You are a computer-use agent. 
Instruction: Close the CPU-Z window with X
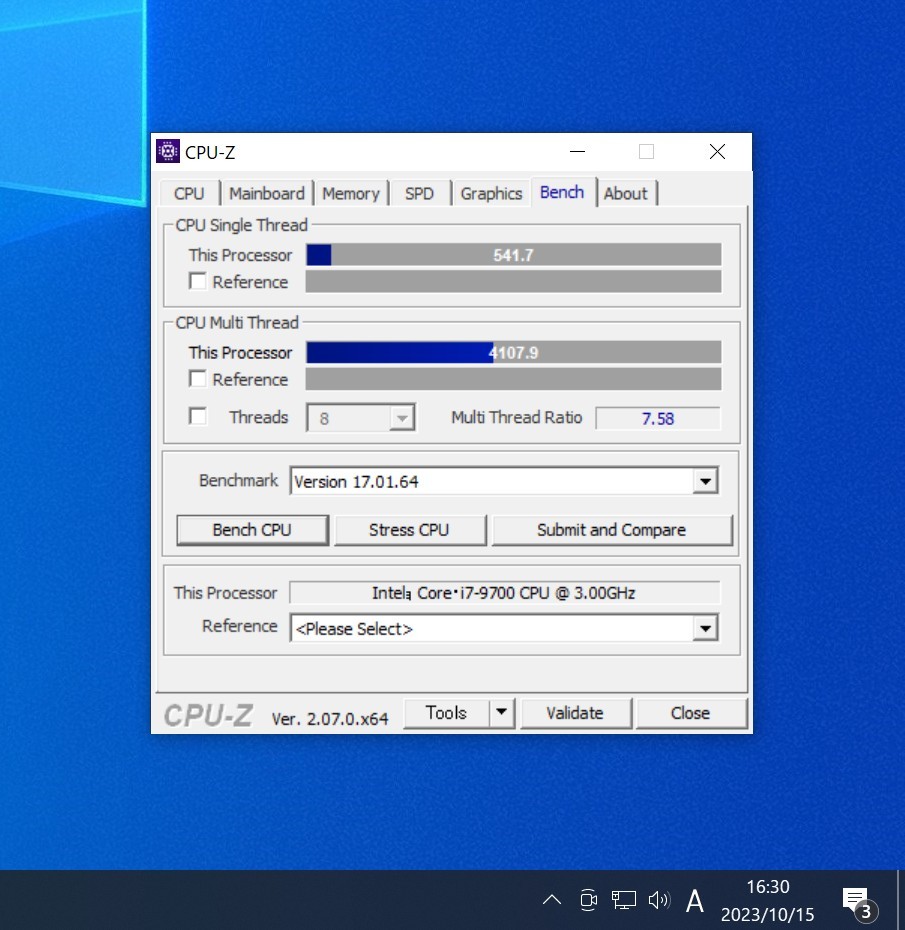coord(718,152)
